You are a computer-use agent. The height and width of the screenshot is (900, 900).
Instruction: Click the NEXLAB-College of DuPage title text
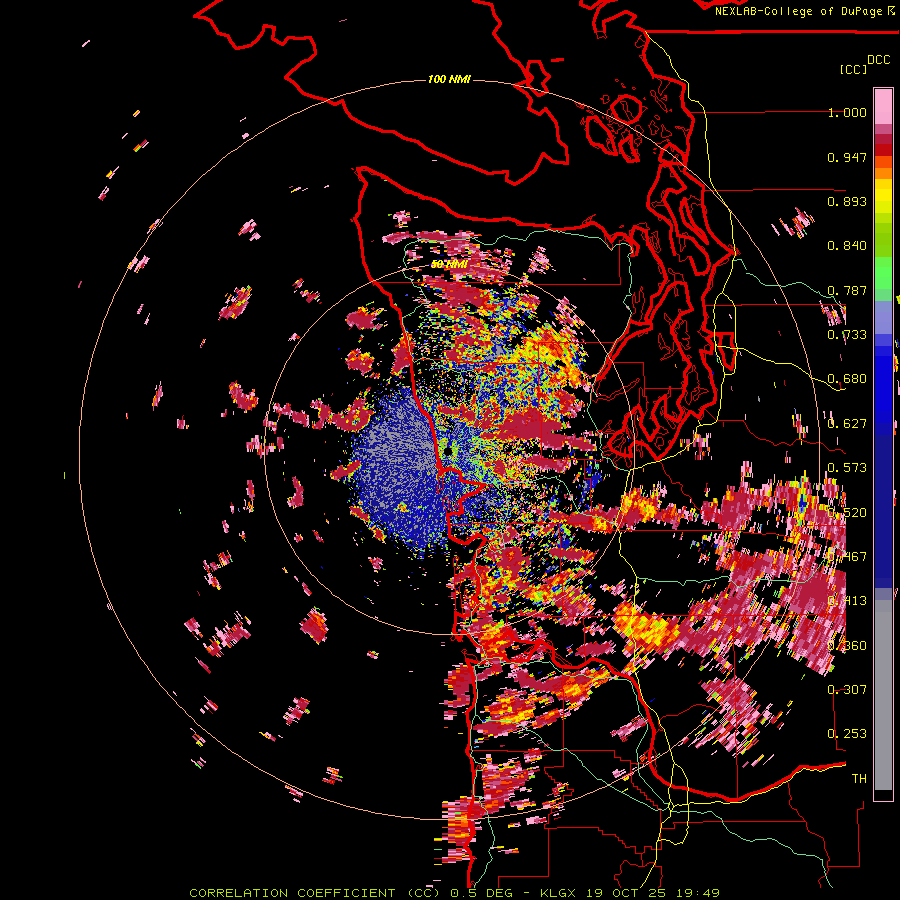click(x=801, y=11)
